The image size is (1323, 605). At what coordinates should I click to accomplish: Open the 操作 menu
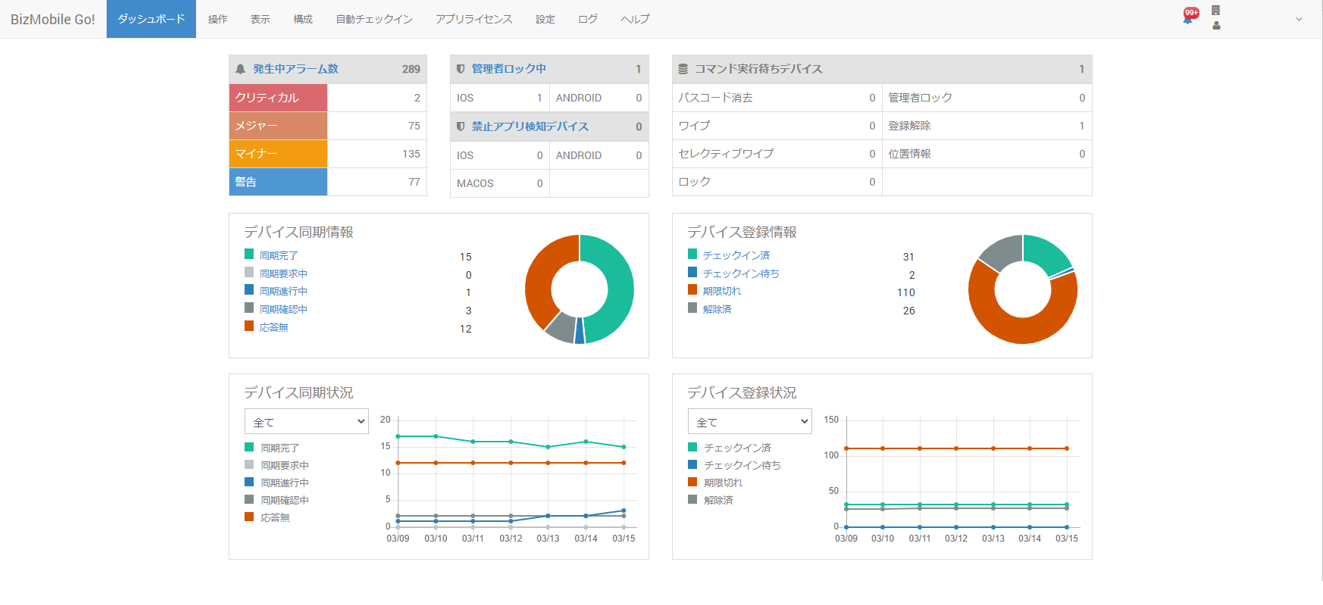[218, 19]
